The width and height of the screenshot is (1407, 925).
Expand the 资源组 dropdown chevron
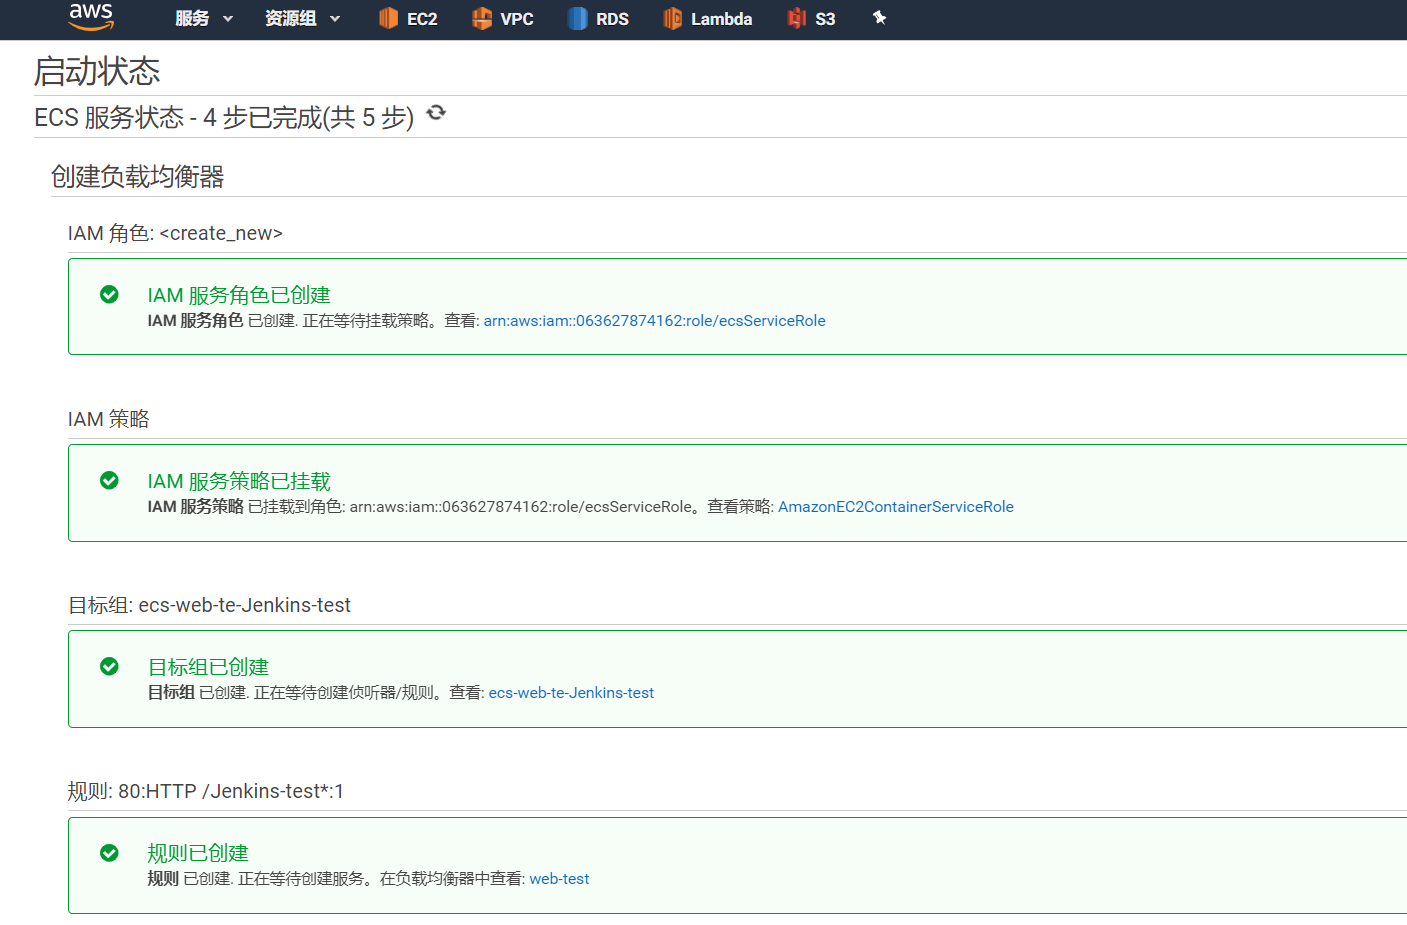335,18
